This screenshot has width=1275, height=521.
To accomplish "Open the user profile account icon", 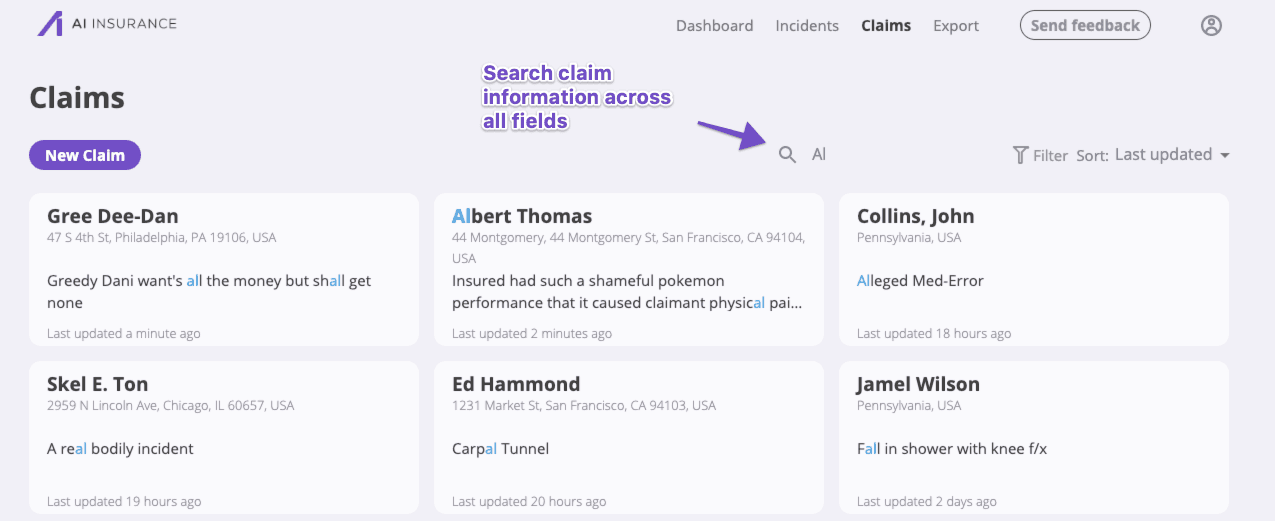I will 1211,26.
